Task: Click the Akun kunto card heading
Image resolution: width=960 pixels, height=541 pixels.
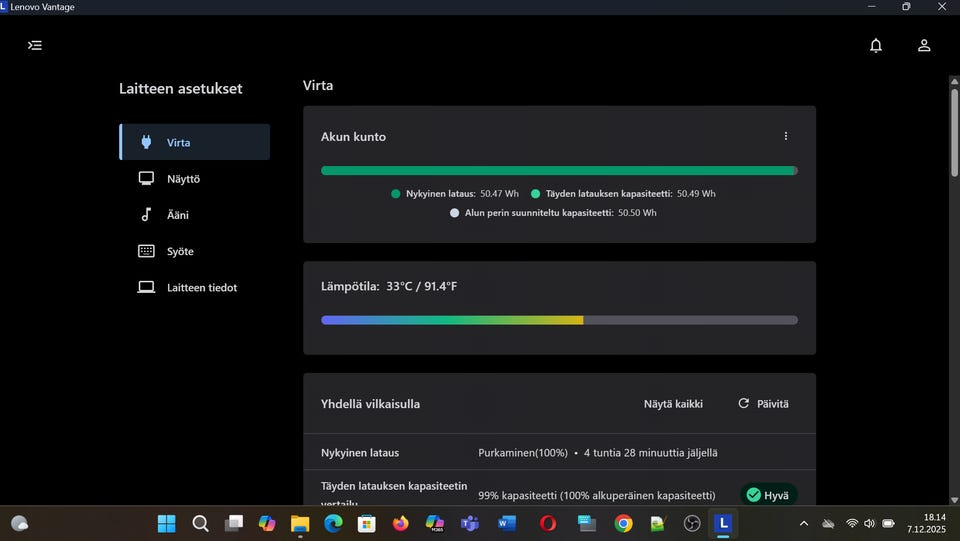Action: tap(353, 136)
